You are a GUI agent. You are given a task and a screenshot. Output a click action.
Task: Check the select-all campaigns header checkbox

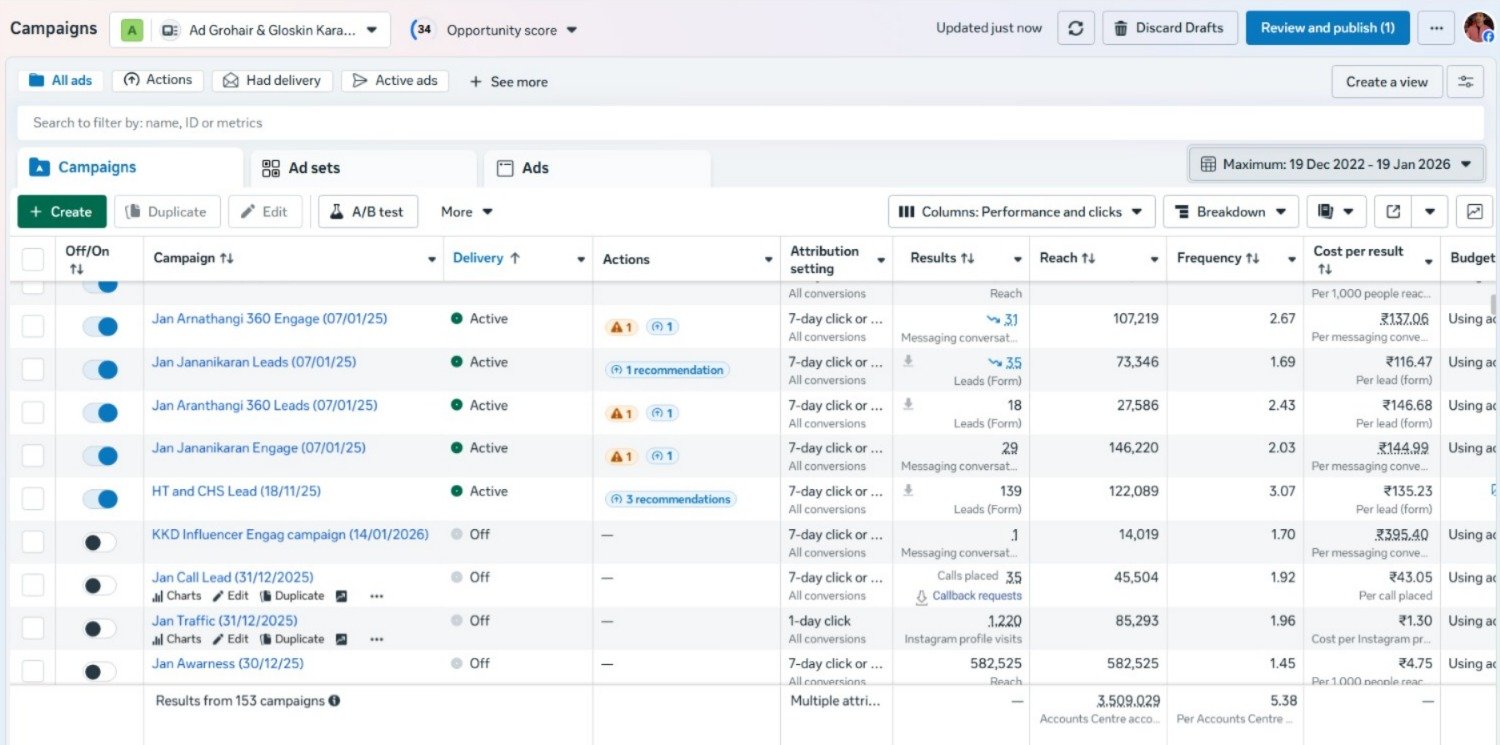(x=33, y=259)
